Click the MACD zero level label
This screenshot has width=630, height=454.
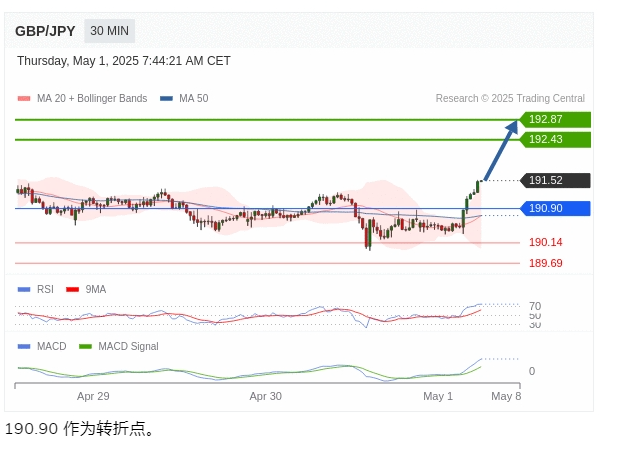pos(532,371)
